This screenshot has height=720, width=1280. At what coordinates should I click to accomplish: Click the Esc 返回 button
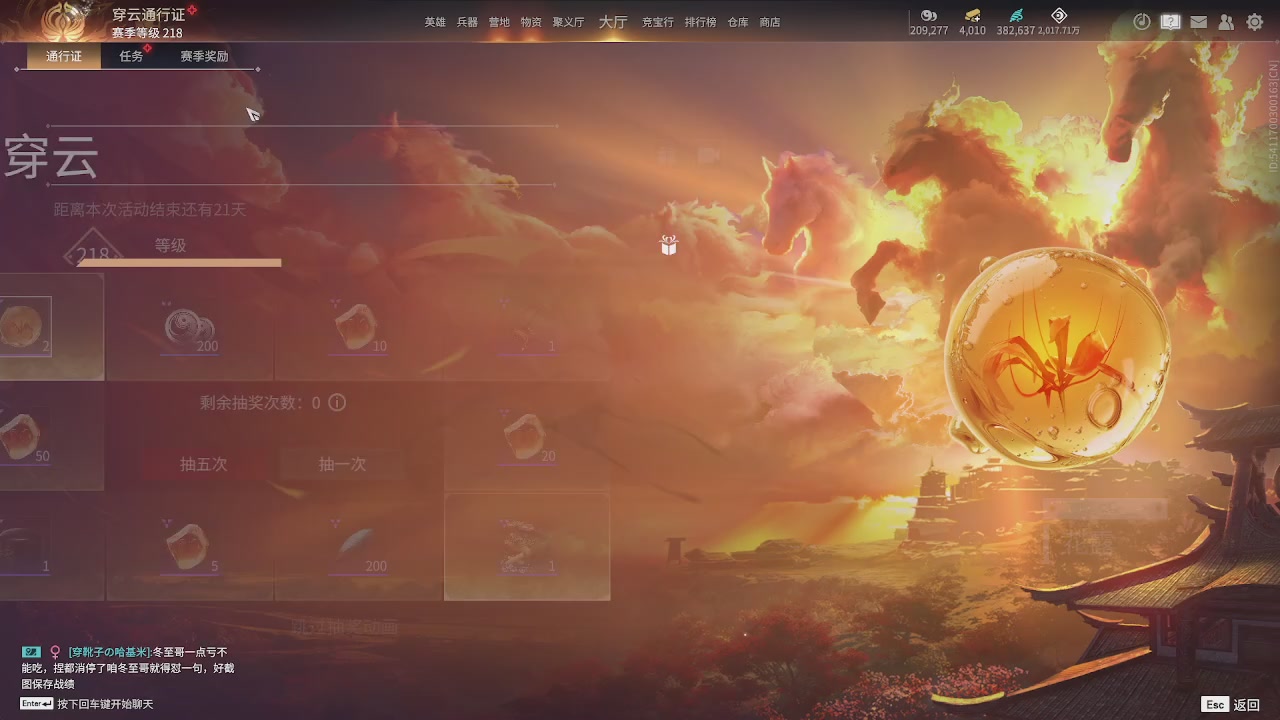[1230, 705]
